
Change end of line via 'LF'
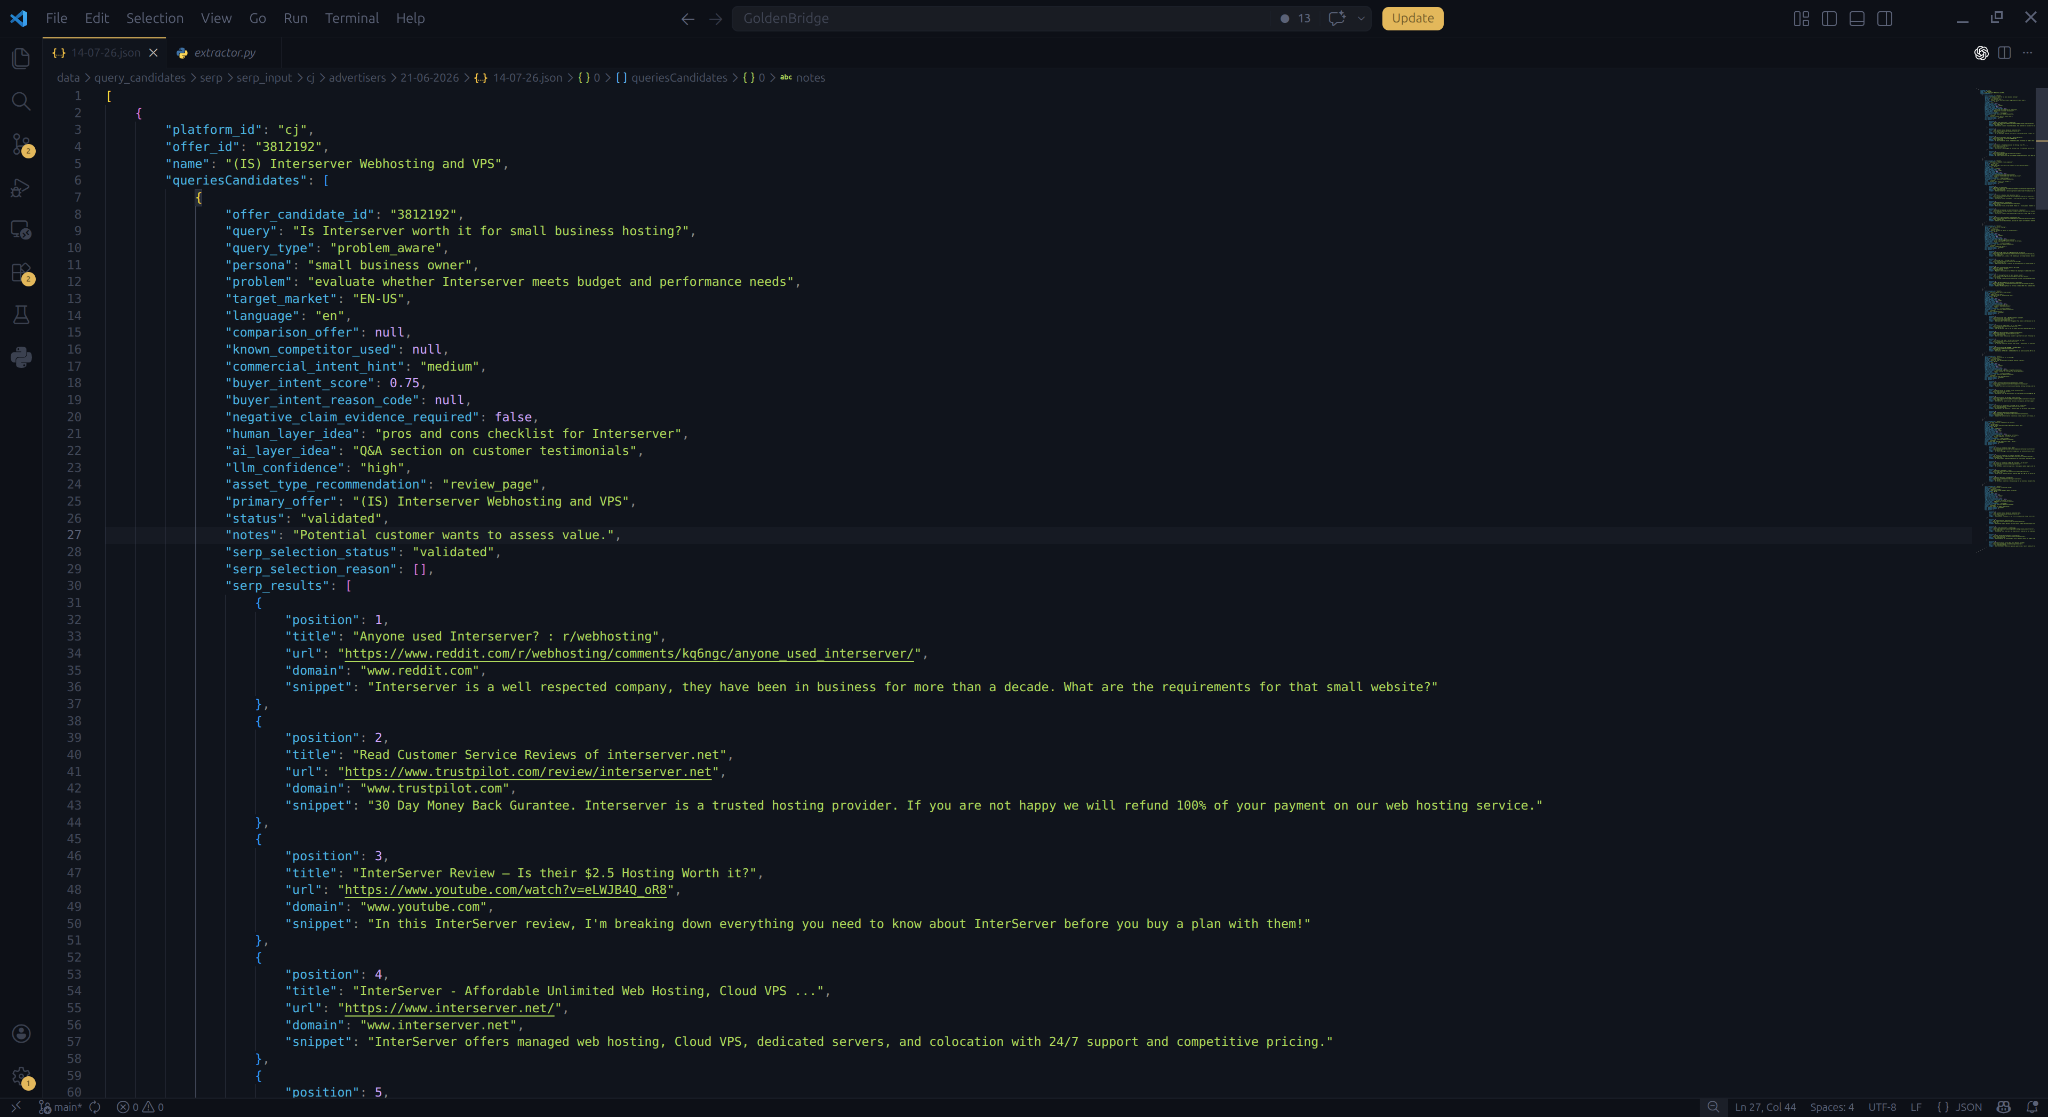(x=1916, y=1107)
